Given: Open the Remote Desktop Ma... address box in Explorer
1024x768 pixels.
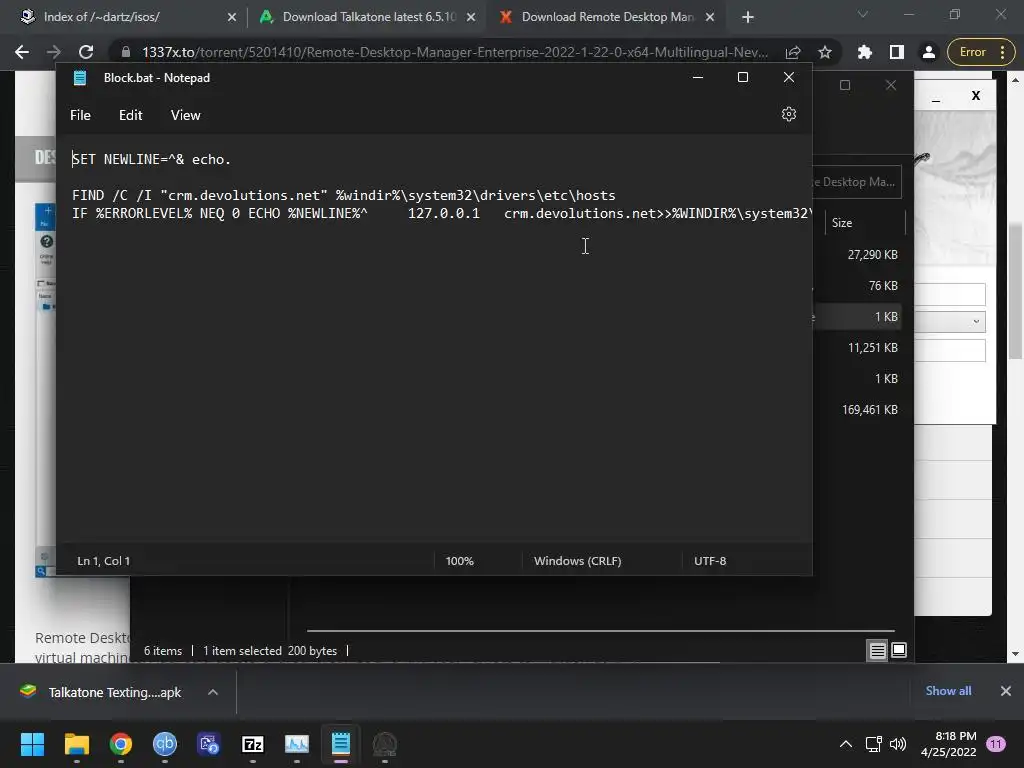Looking at the screenshot, I should [857, 182].
